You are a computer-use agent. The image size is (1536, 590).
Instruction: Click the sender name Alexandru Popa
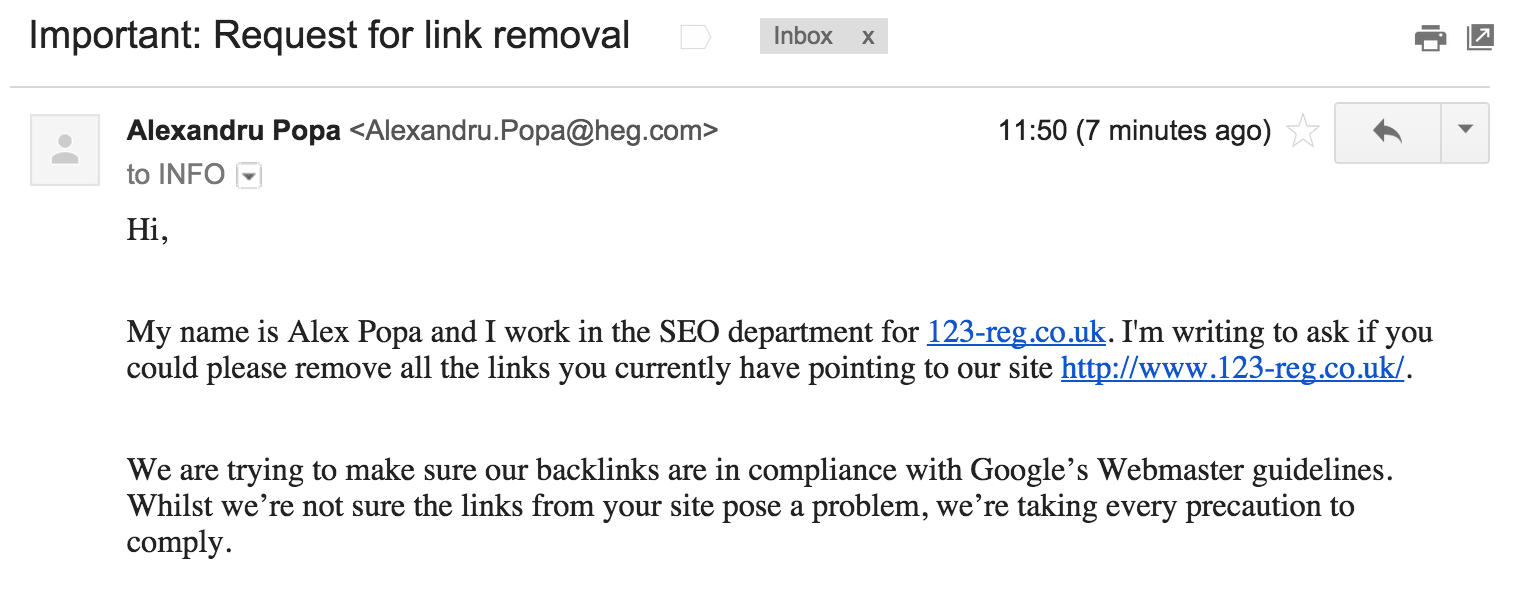point(234,131)
